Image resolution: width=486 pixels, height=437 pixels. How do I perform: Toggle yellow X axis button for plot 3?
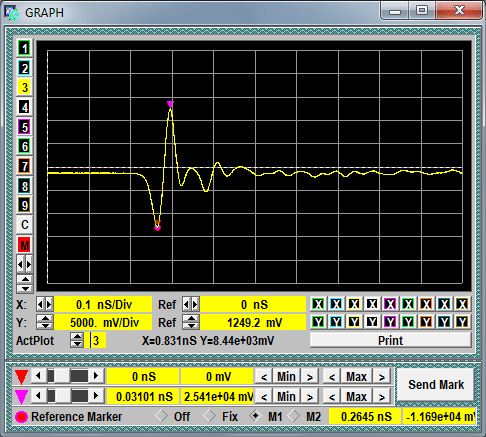point(354,304)
